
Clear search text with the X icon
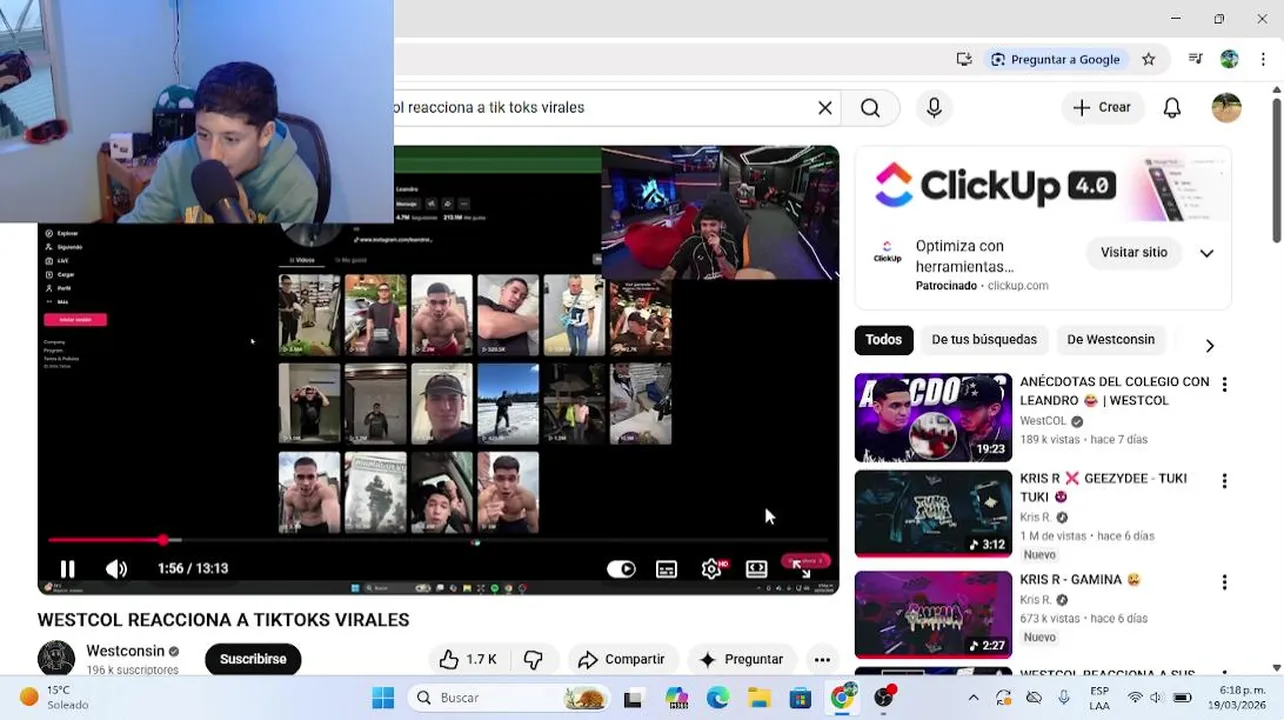click(825, 108)
